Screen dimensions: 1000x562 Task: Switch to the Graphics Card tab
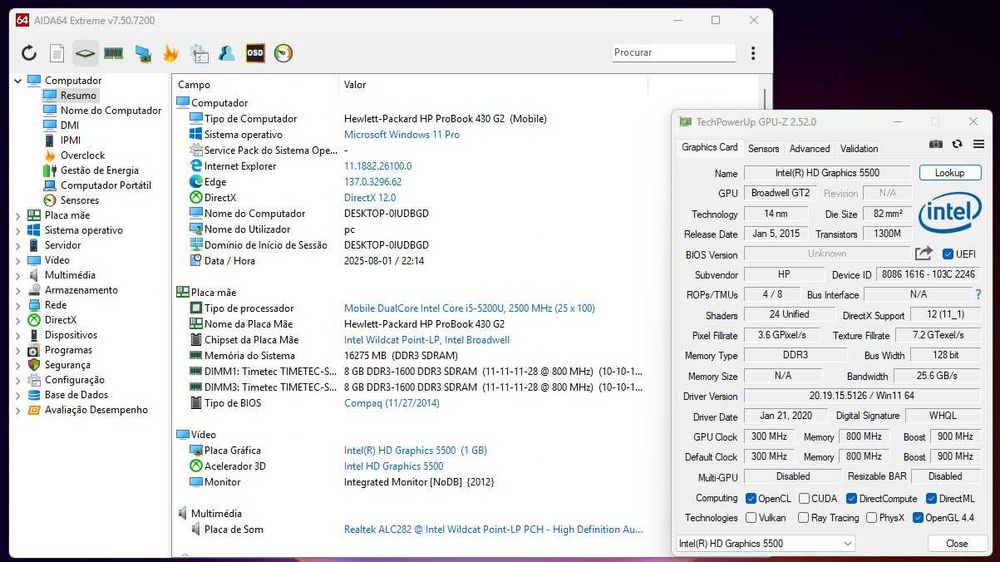coord(709,147)
